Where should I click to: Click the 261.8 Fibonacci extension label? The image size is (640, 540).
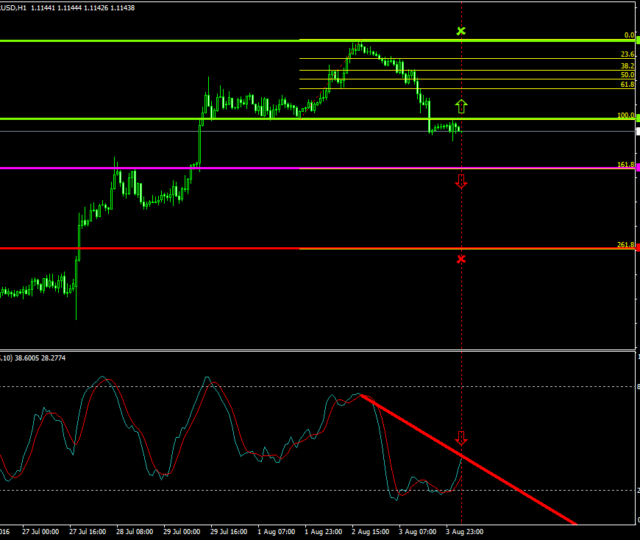point(626,245)
